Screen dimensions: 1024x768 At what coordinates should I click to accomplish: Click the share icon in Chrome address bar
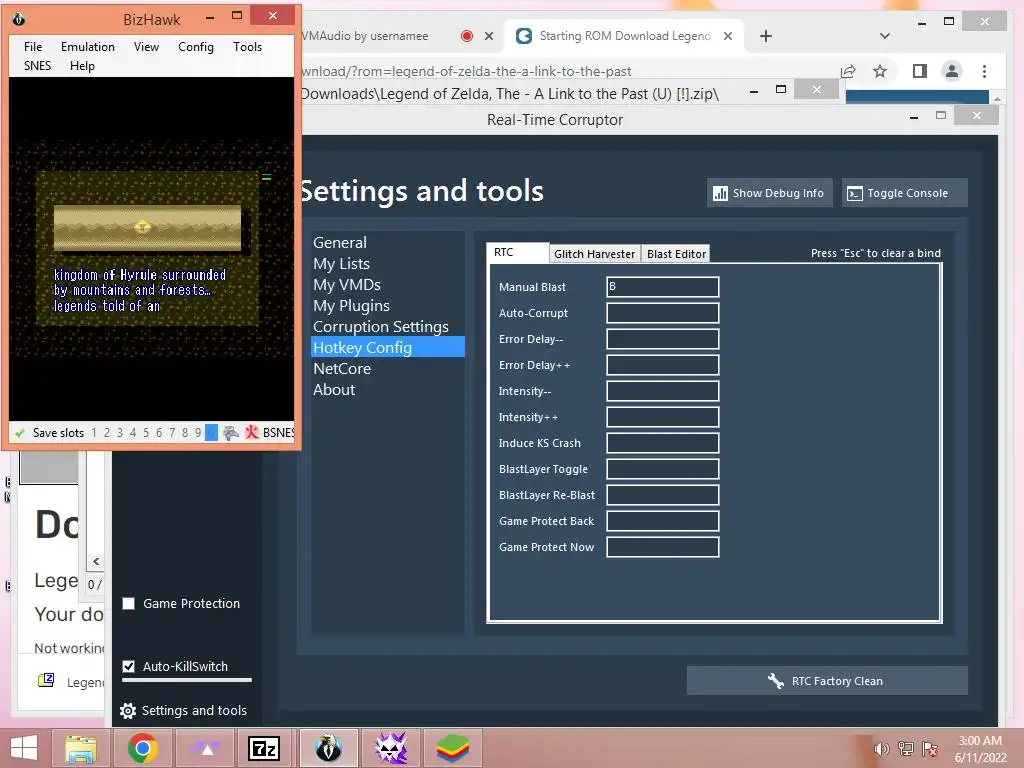848,71
